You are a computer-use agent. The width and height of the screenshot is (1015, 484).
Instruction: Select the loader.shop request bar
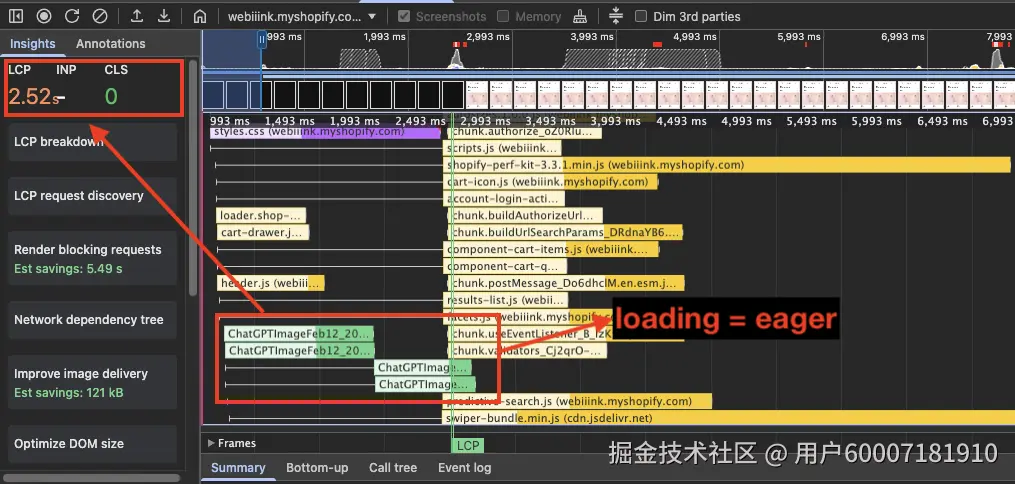click(x=261, y=215)
